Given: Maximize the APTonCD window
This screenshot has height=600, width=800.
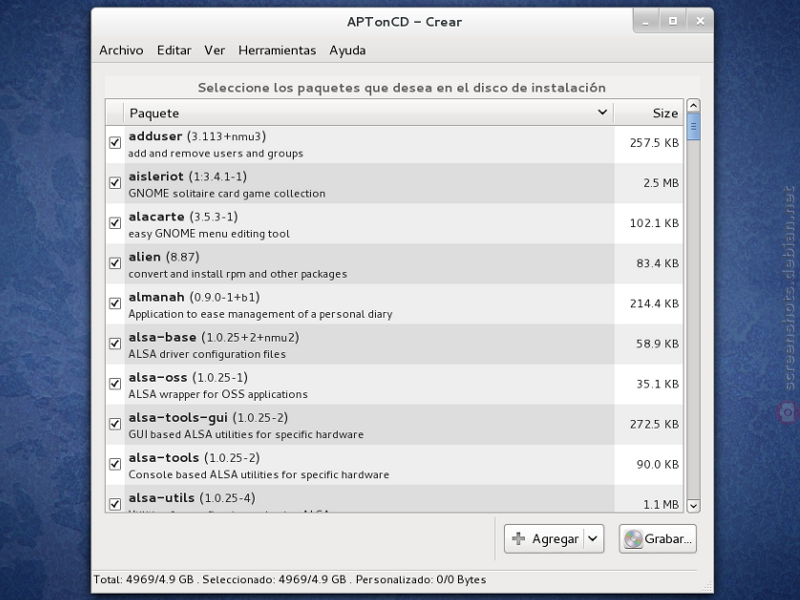Looking at the screenshot, I should [x=673, y=21].
